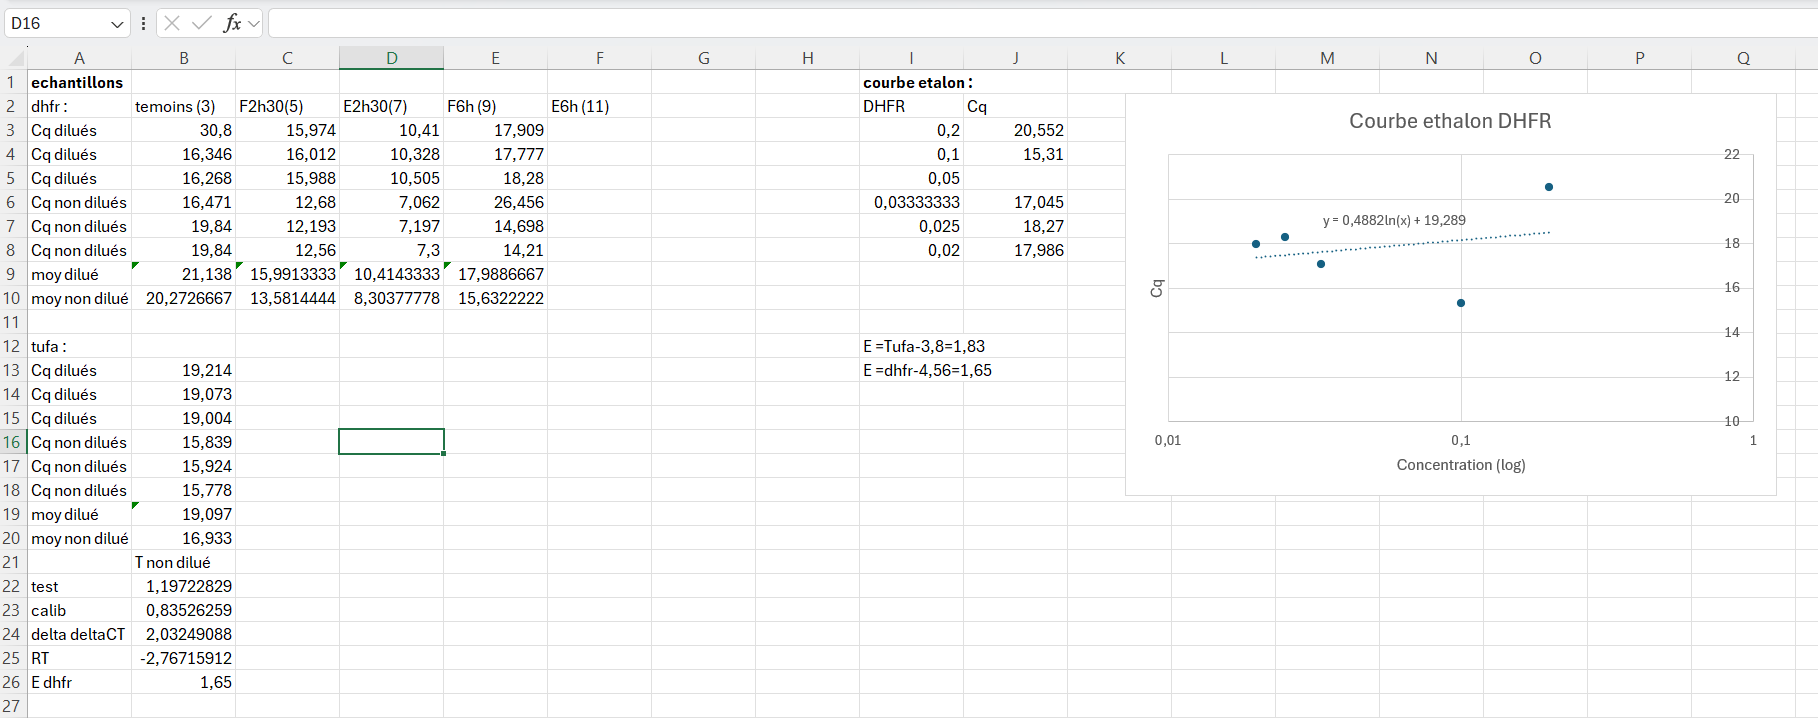
Task: Expand the Name Box dropdown arrow
Action: click(117, 24)
